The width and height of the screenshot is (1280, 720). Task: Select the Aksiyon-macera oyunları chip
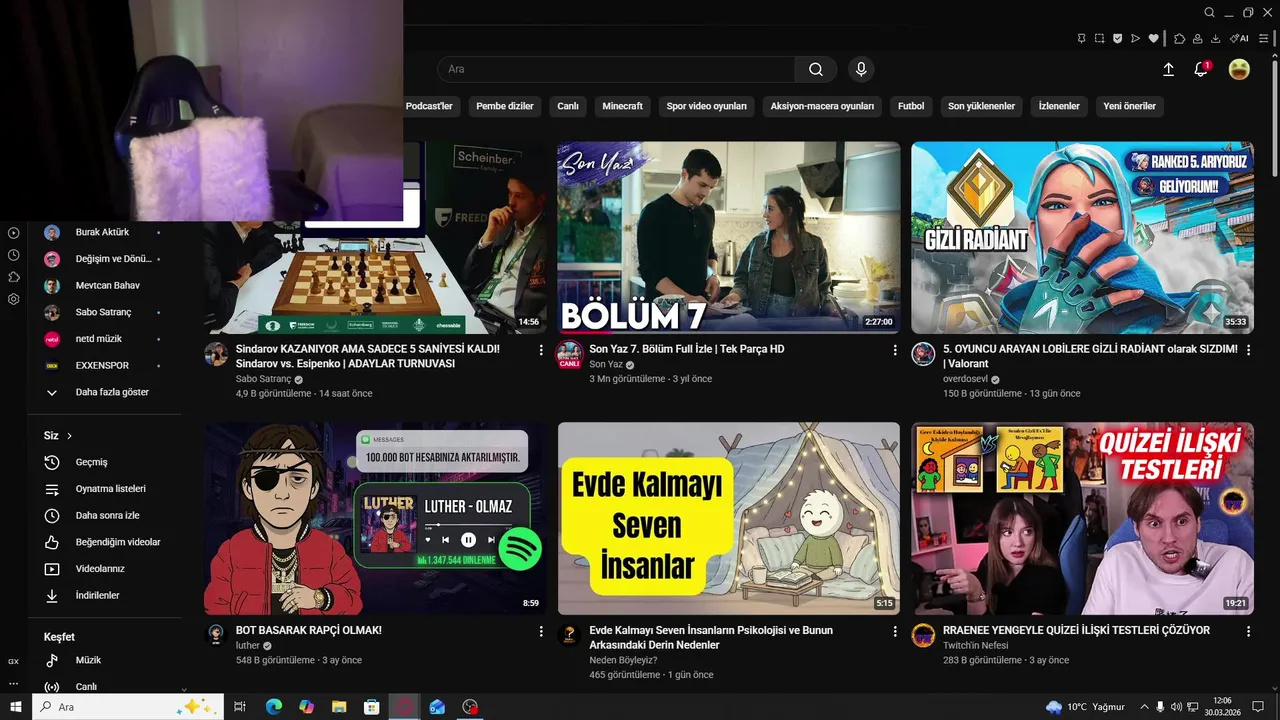click(822, 106)
